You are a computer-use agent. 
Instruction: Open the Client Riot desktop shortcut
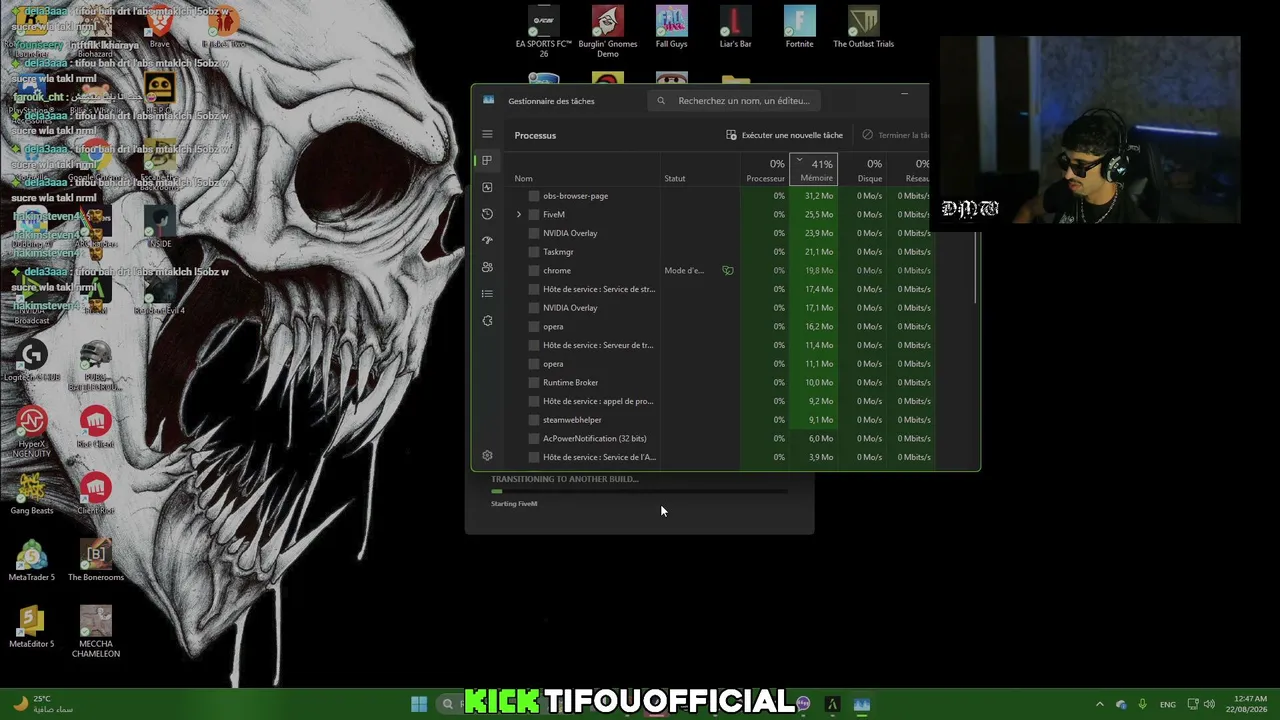click(x=96, y=494)
